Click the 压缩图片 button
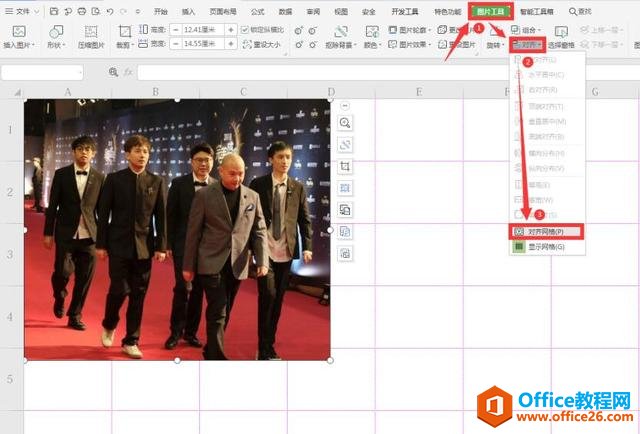 pyautogui.click(x=91, y=37)
